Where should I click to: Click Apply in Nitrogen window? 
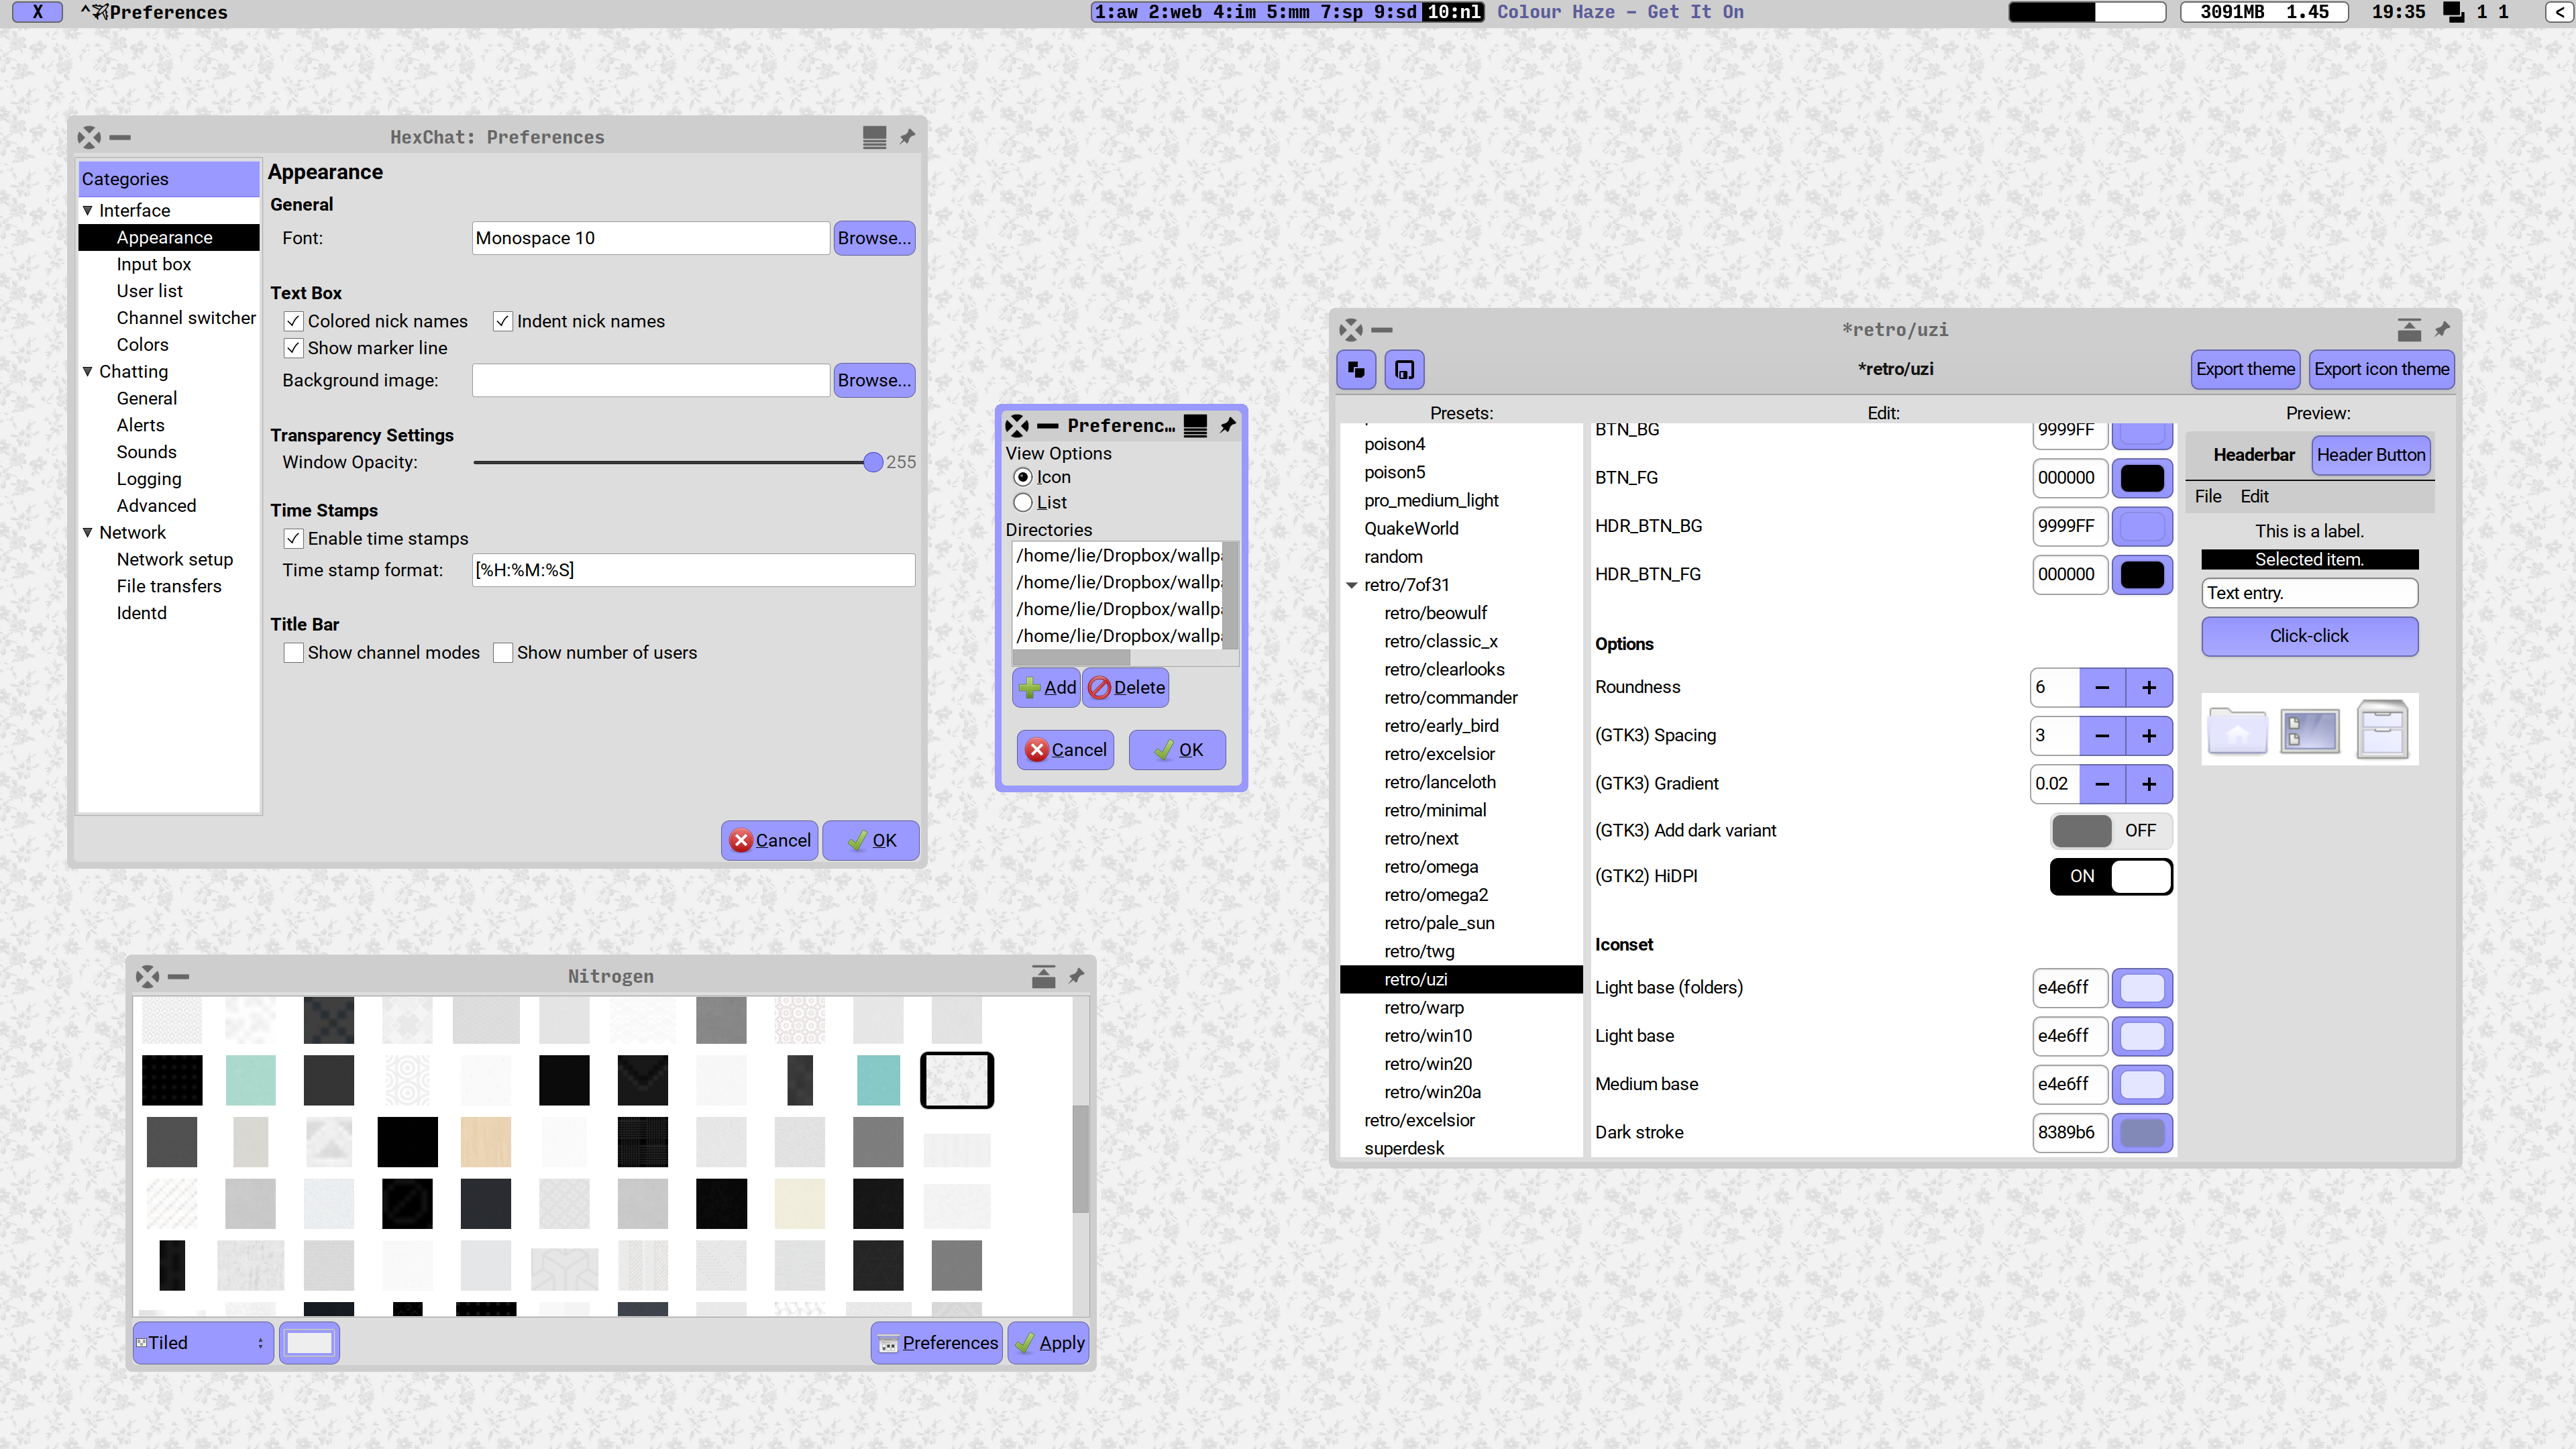point(1049,1342)
